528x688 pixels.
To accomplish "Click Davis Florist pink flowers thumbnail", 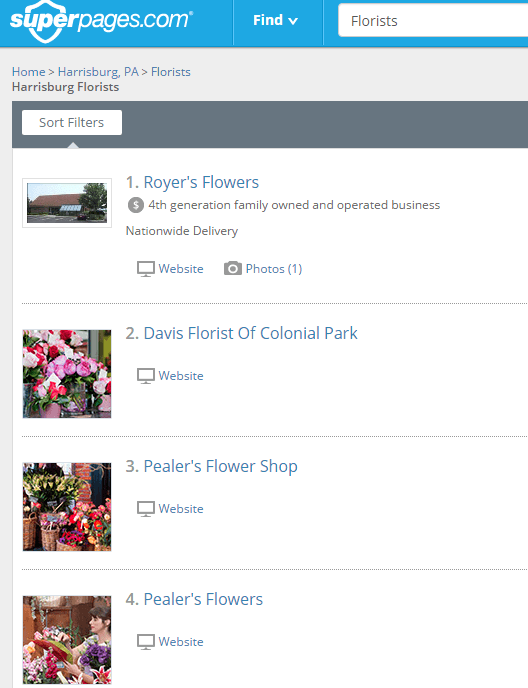I will [x=67, y=374].
